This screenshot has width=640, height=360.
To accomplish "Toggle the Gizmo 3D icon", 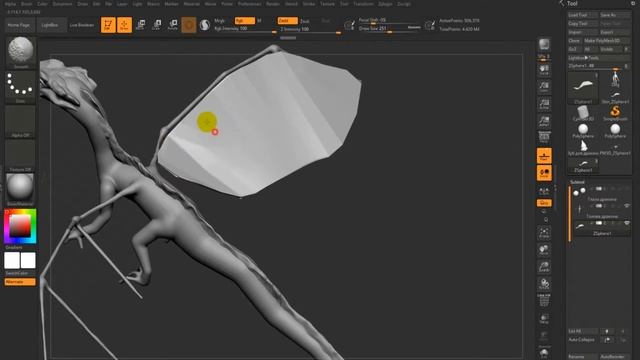I will point(189,25).
